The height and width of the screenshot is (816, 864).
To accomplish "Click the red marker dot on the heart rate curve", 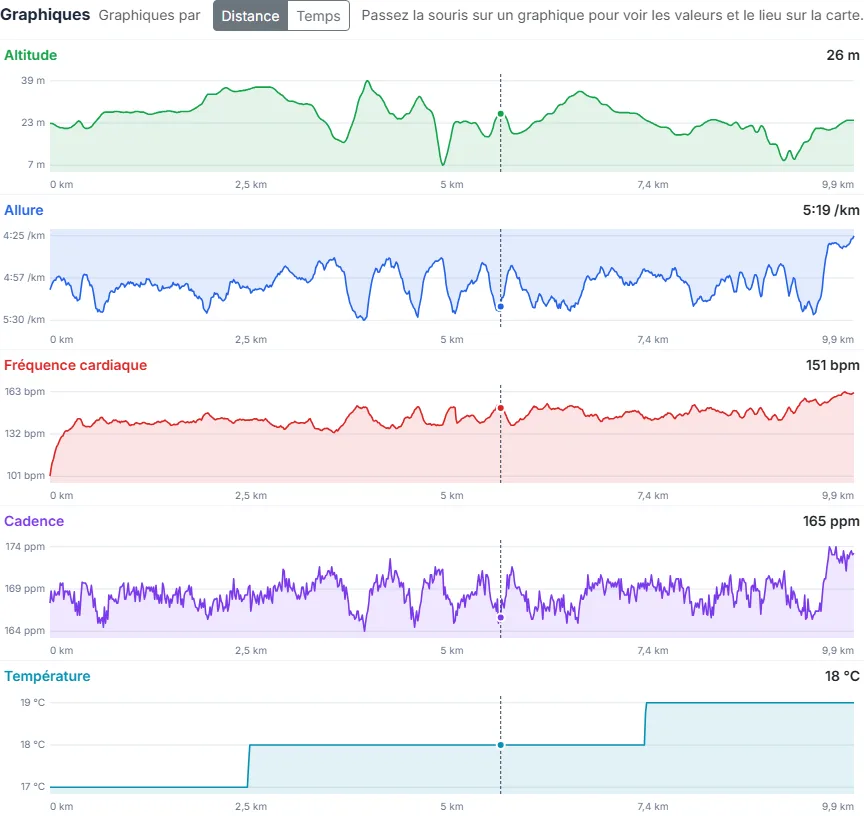I will pos(500,408).
